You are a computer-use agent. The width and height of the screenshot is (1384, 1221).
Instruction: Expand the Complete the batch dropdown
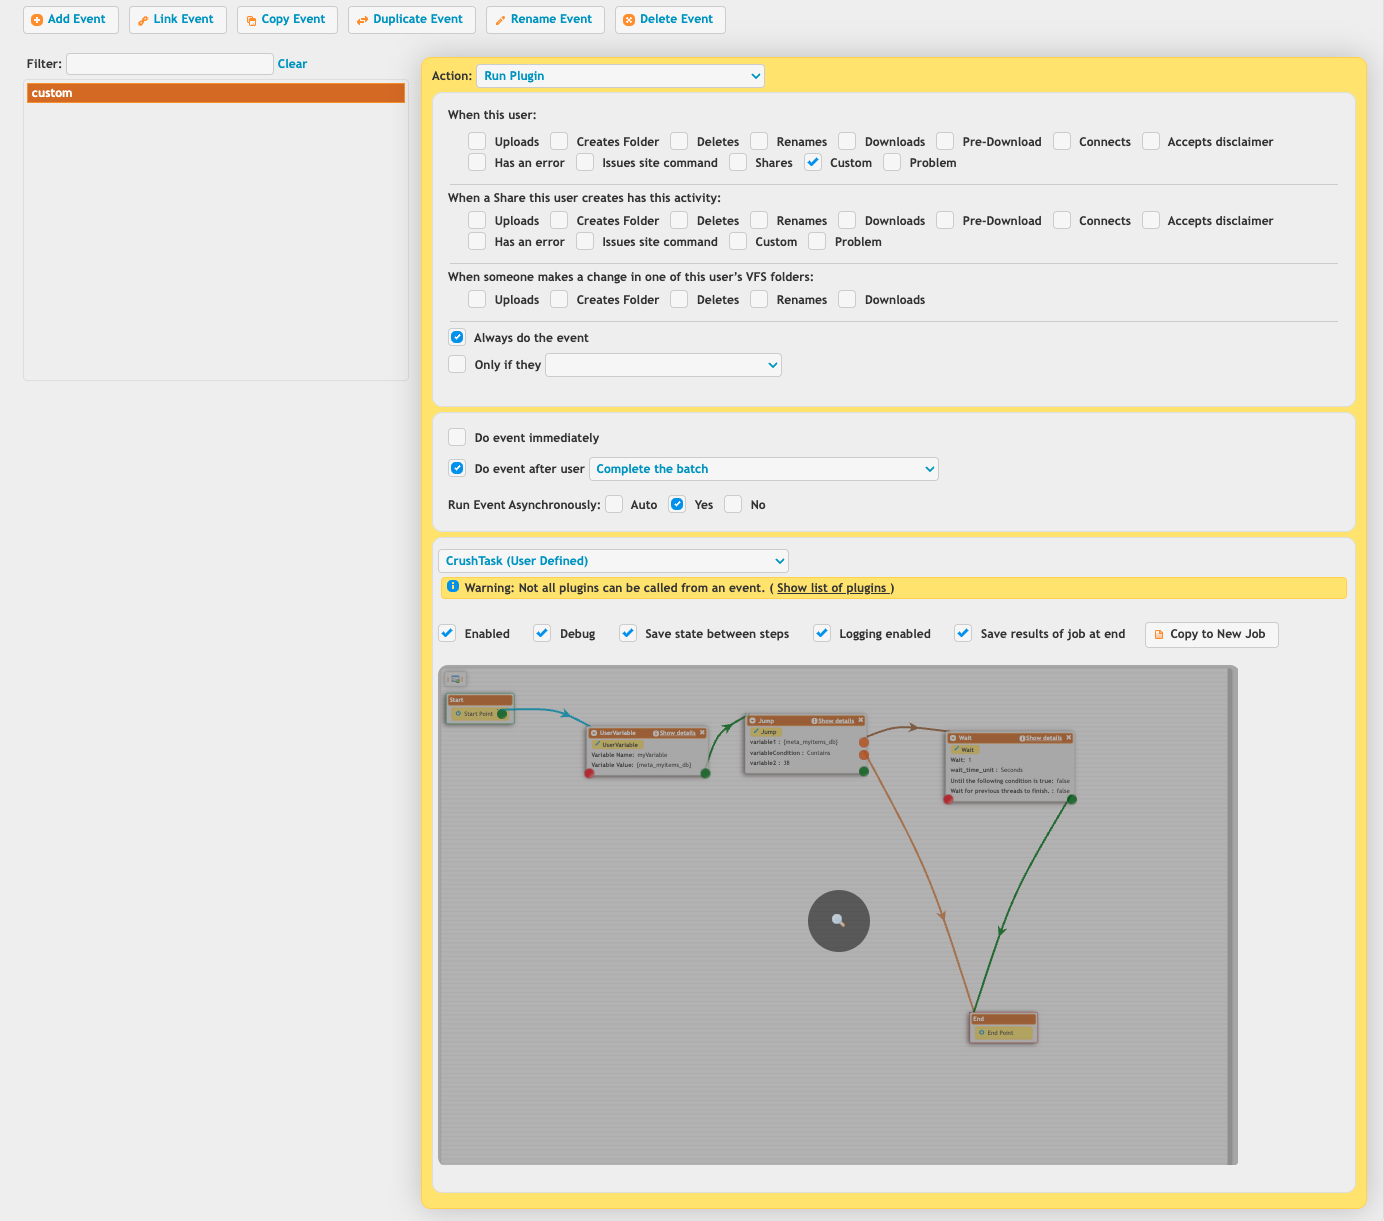pyautogui.click(x=763, y=469)
